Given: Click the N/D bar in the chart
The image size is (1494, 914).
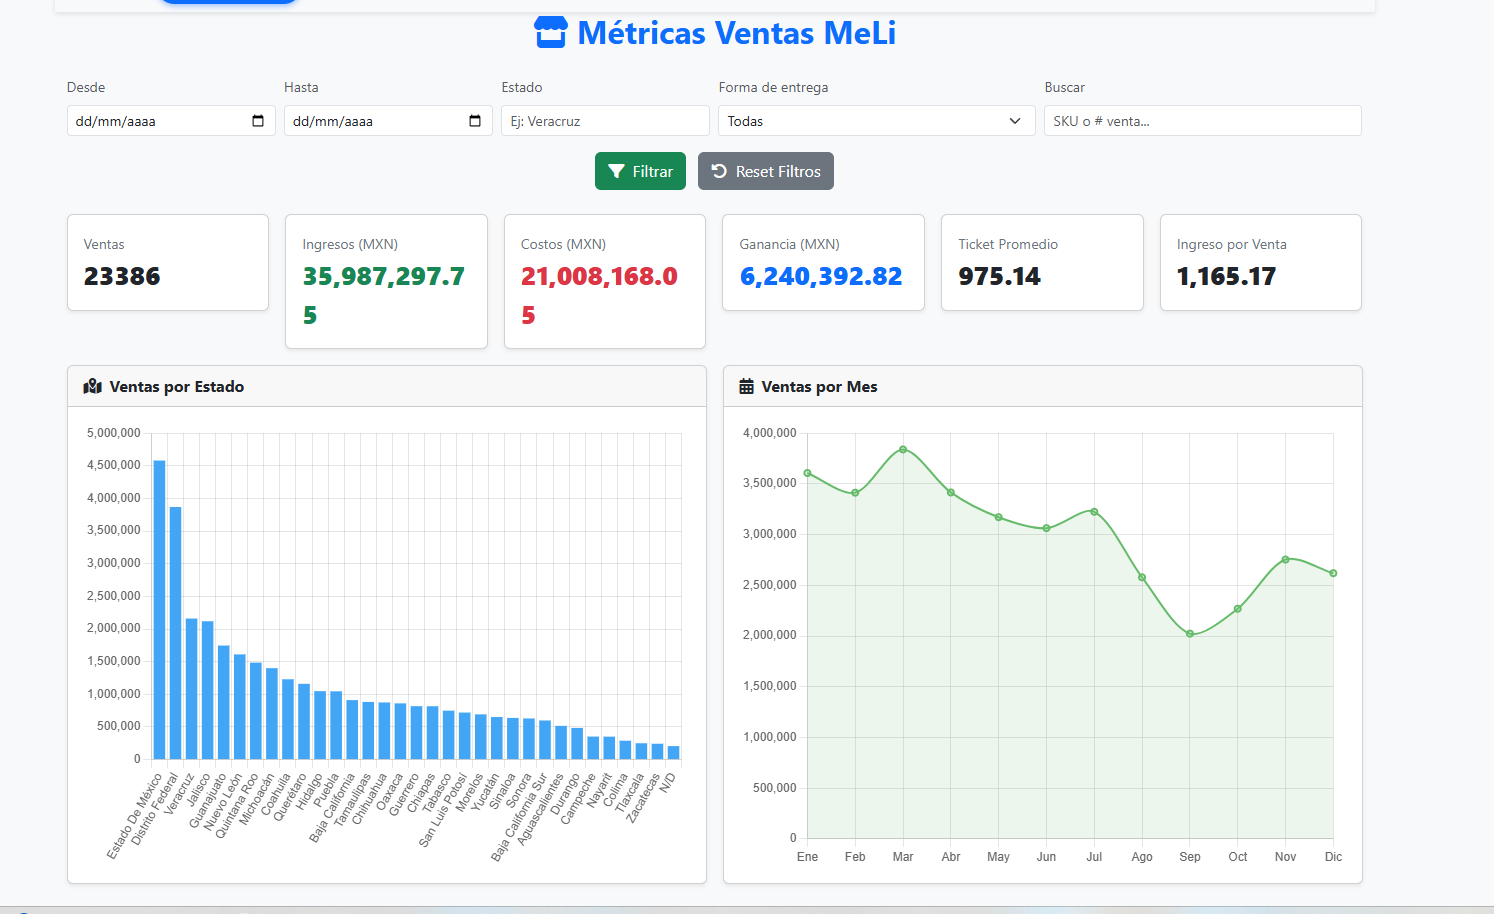Looking at the screenshot, I should click(x=674, y=752).
